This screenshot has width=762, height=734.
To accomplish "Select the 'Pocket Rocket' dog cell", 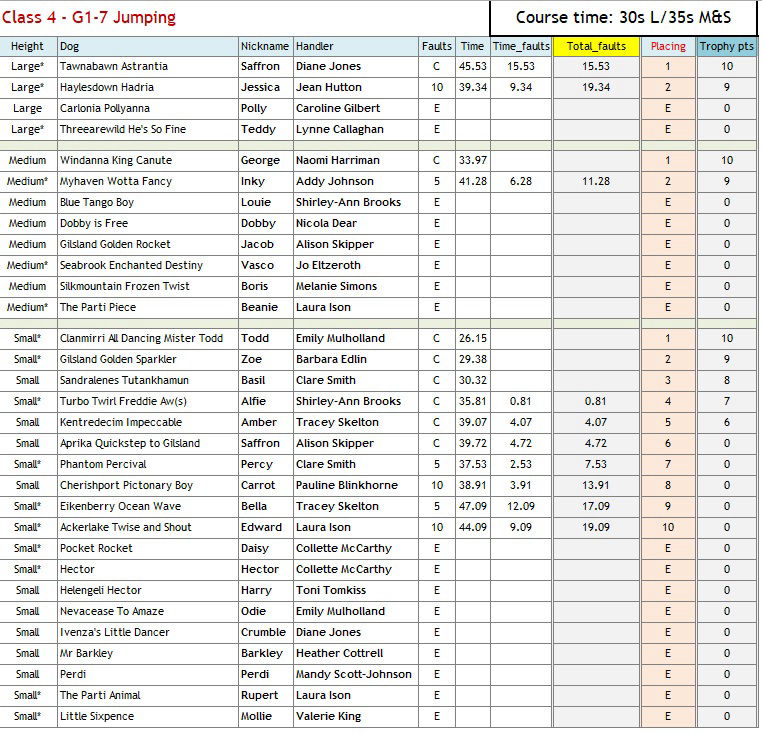I will tap(148, 548).
